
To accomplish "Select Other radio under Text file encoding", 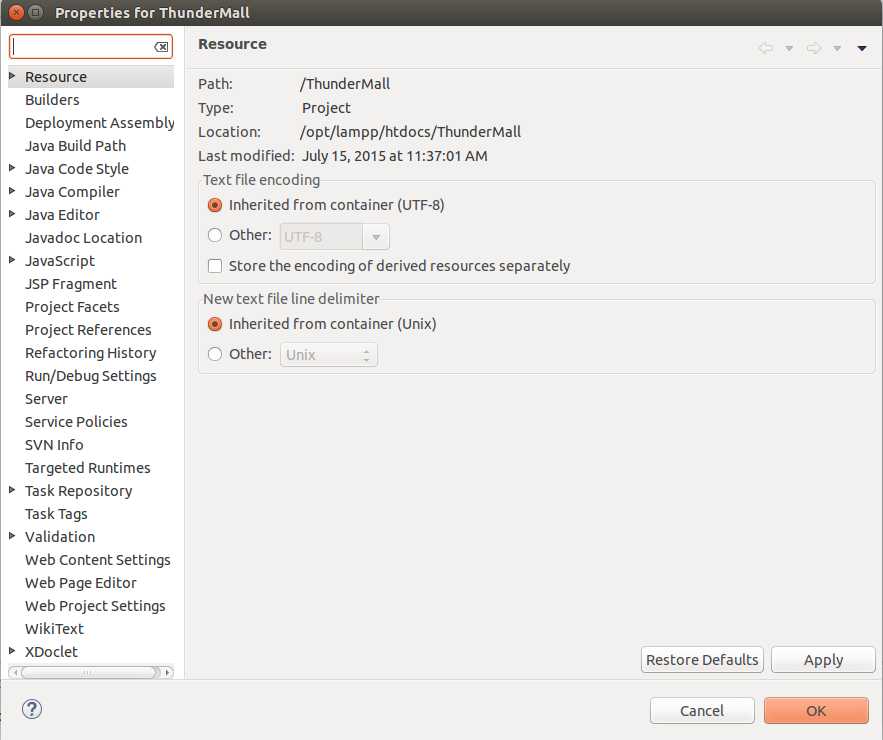I will [215, 235].
